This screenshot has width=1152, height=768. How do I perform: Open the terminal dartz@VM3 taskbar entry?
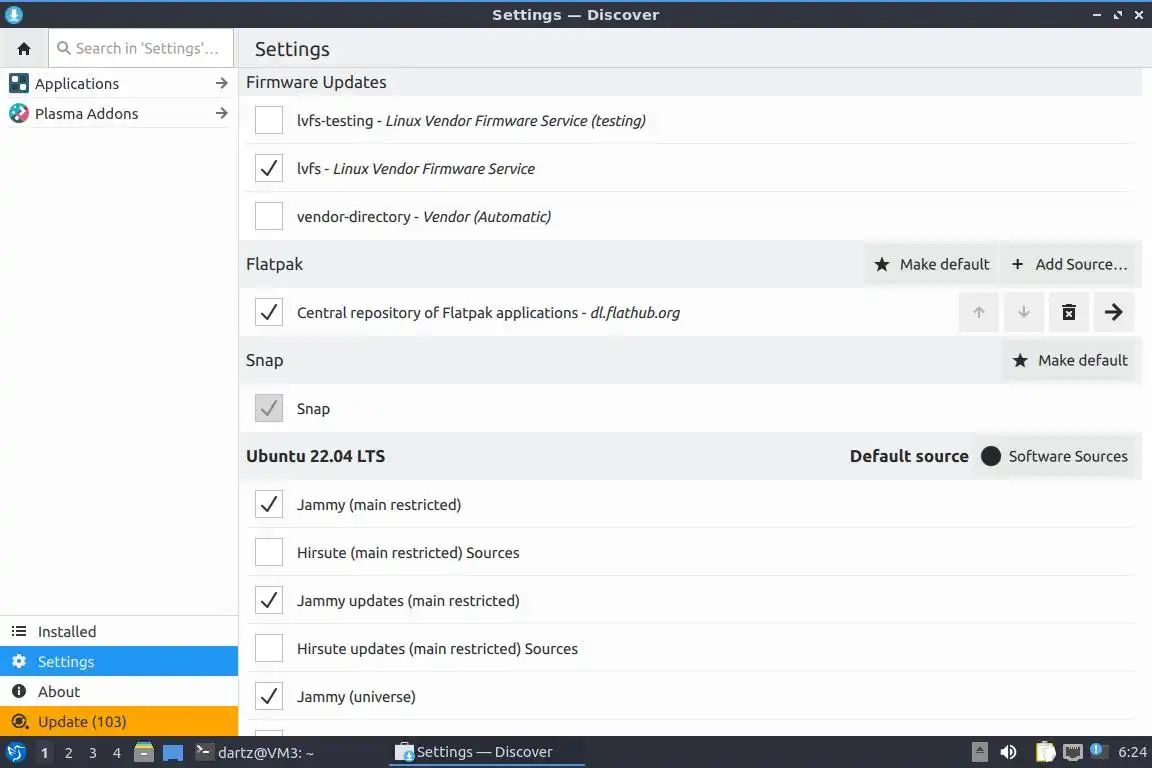click(255, 752)
